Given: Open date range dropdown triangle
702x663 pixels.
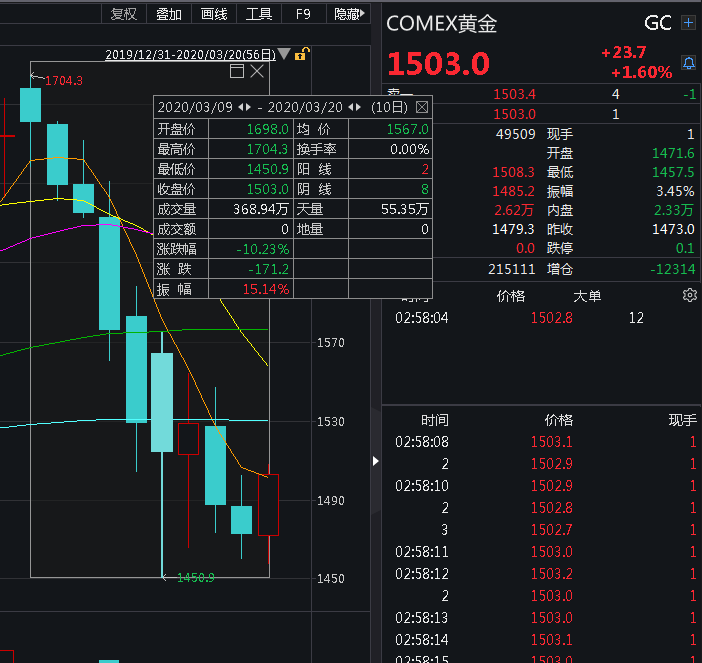Looking at the screenshot, I should click(x=284, y=54).
